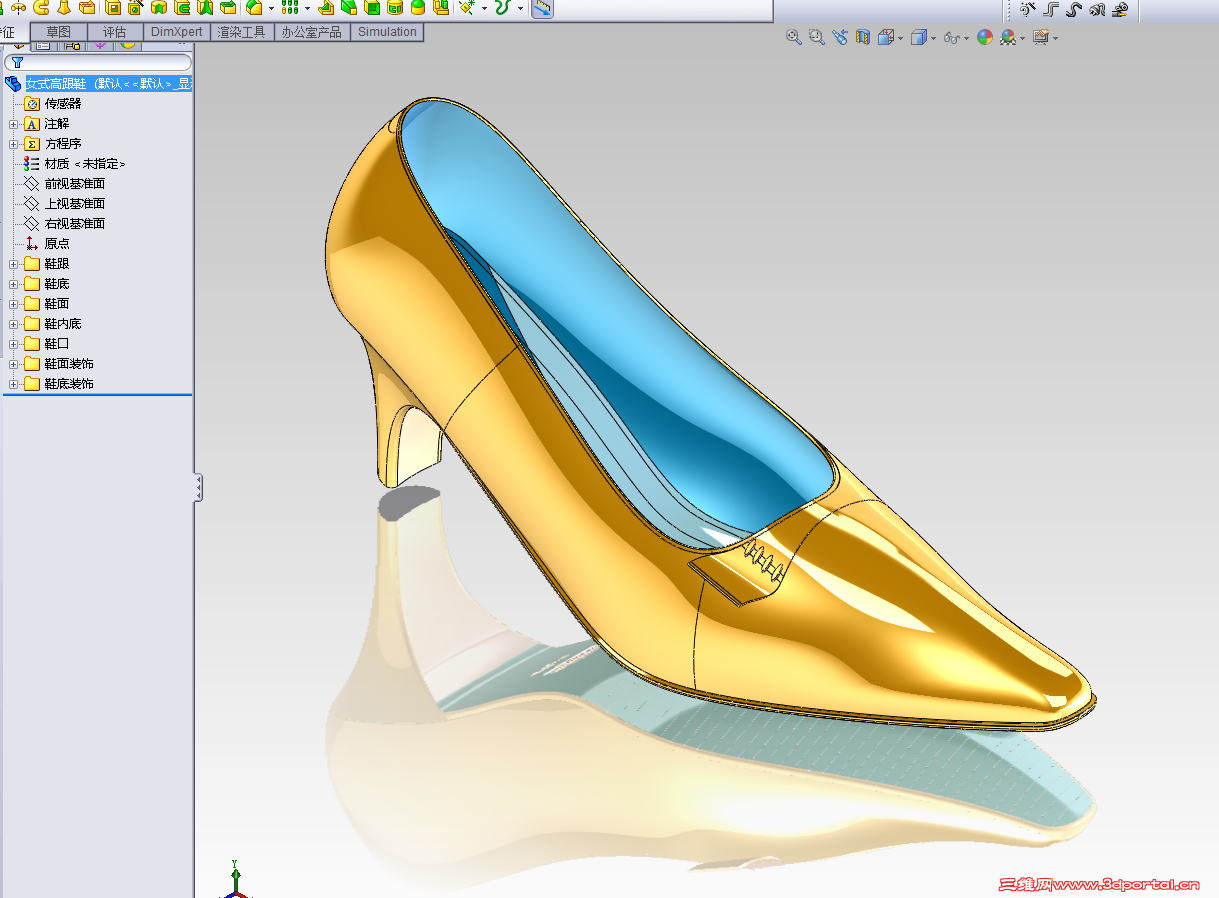Click the Section View icon
Viewport: 1219px width, 898px height.
coord(863,37)
